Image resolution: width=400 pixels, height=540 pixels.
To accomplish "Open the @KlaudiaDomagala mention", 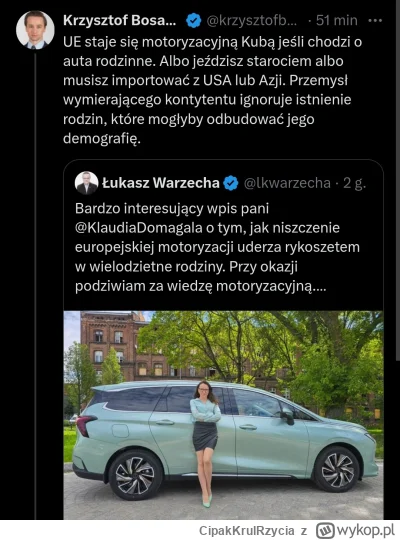I will [139, 228].
